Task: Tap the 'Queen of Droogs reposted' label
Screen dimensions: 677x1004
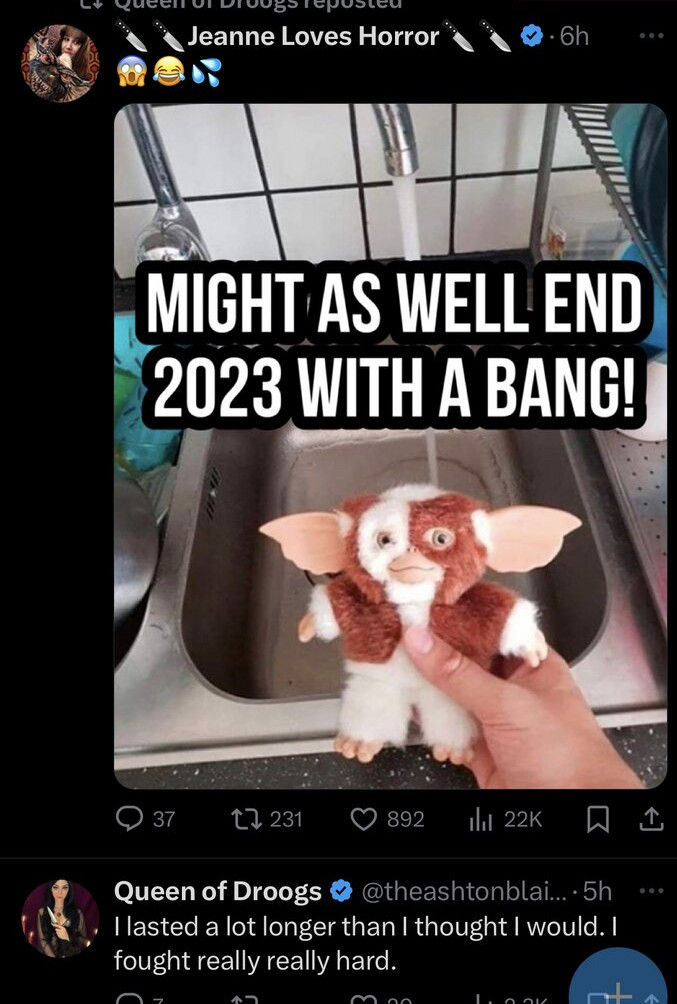Action: click(x=258, y=4)
